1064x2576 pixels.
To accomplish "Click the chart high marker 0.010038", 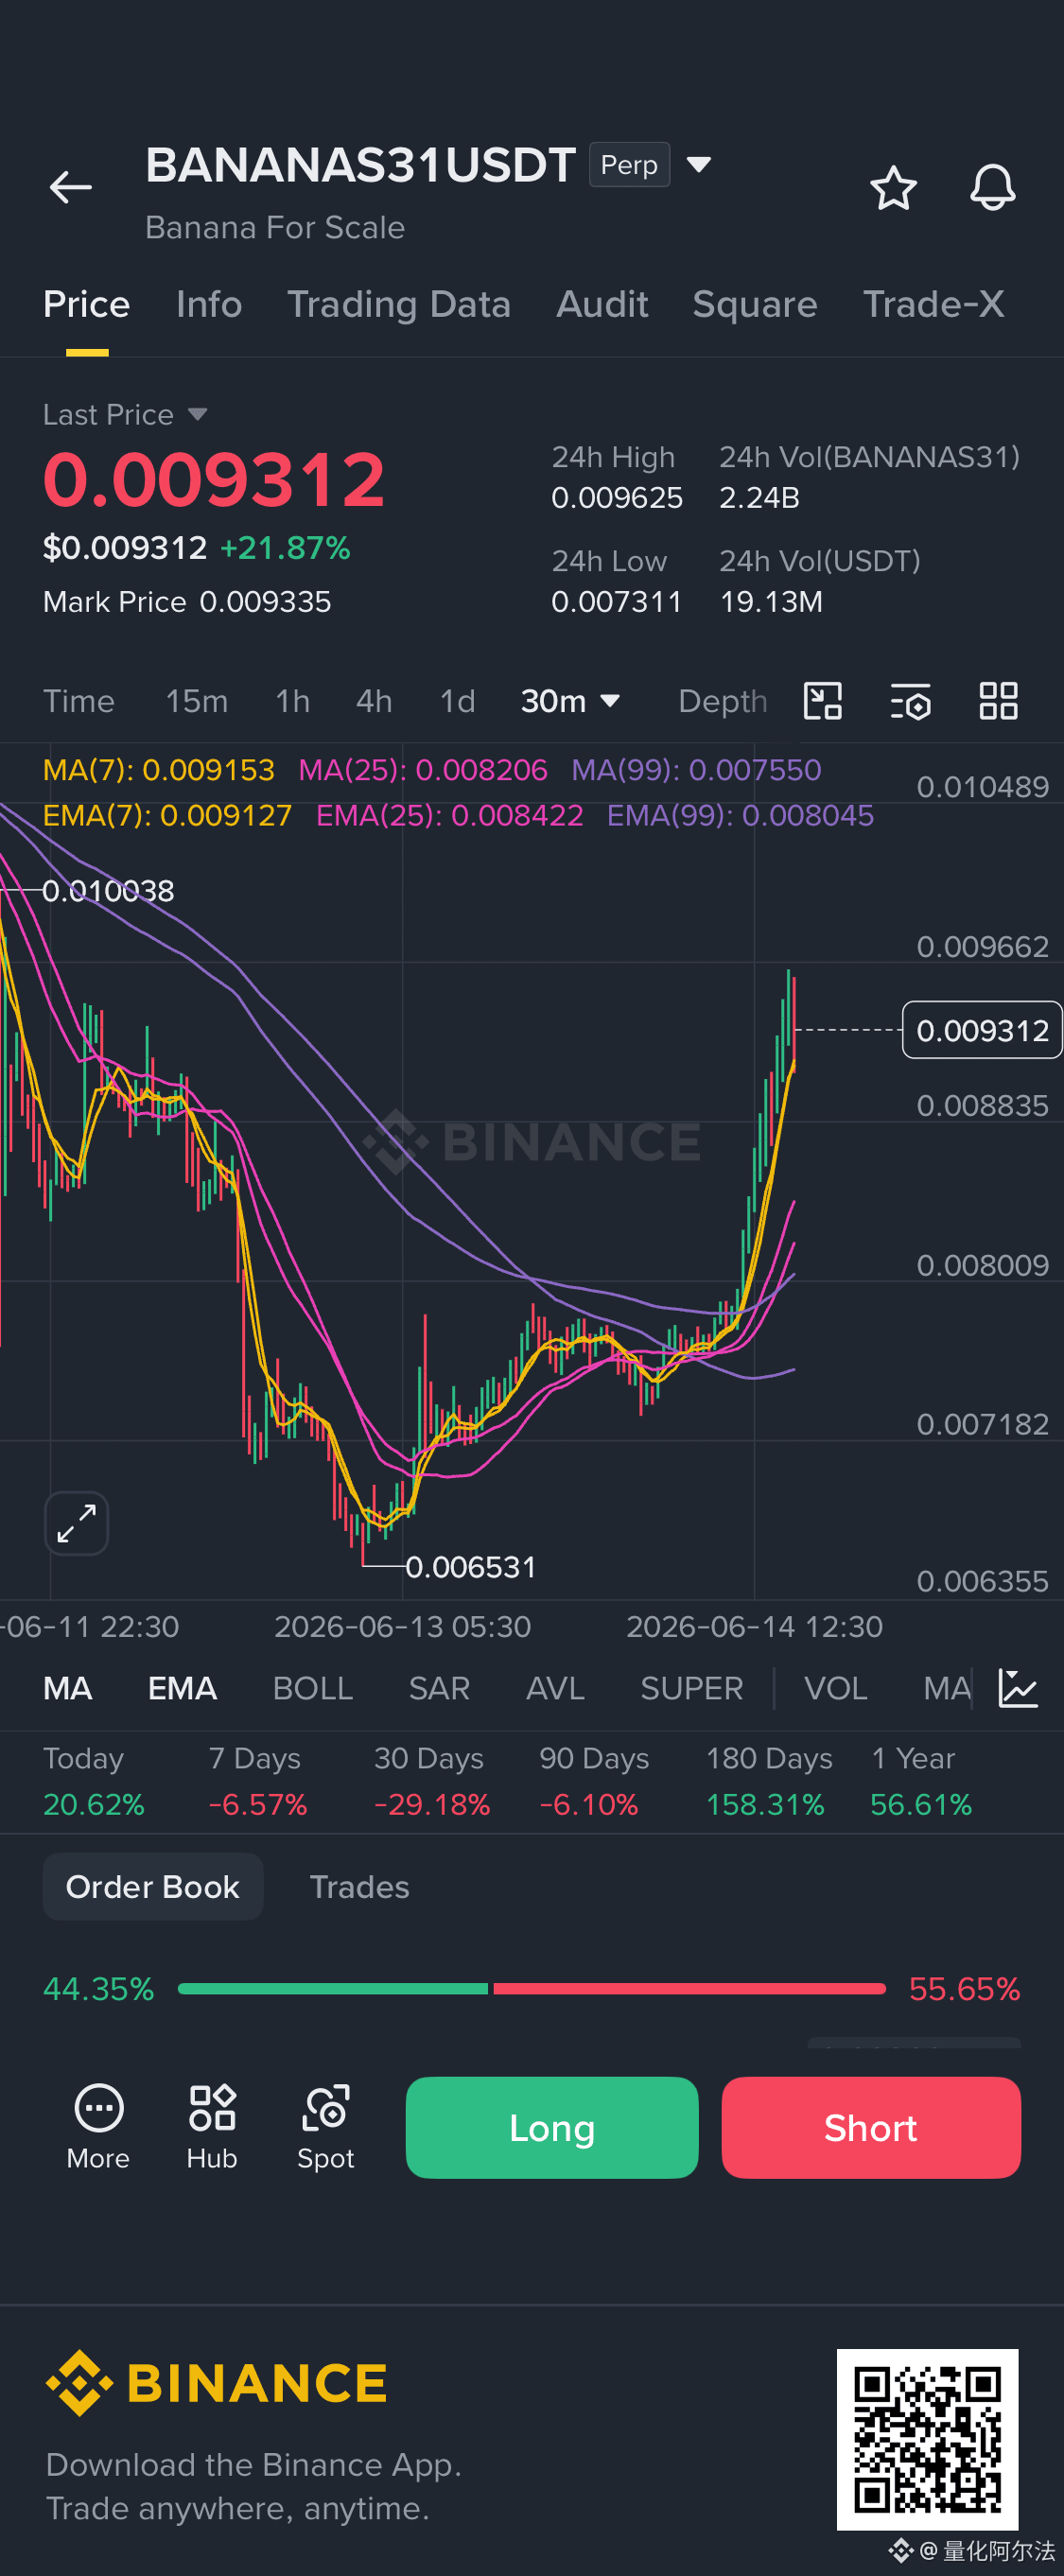I will tap(108, 890).
